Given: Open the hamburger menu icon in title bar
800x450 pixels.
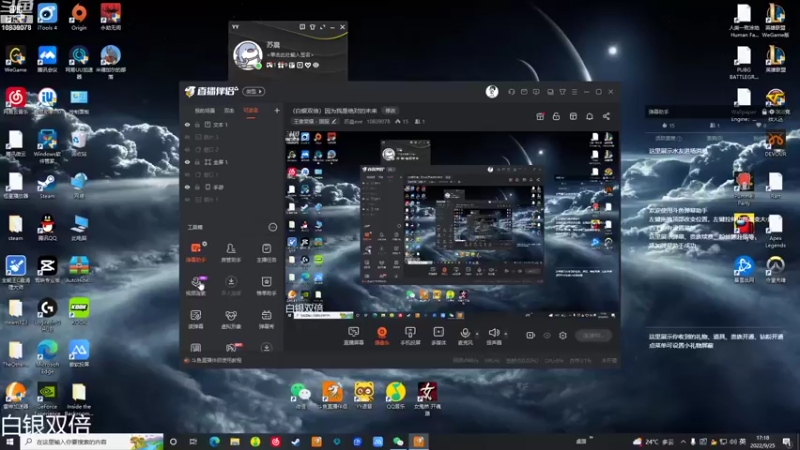Looking at the screenshot, I should point(574,92).
